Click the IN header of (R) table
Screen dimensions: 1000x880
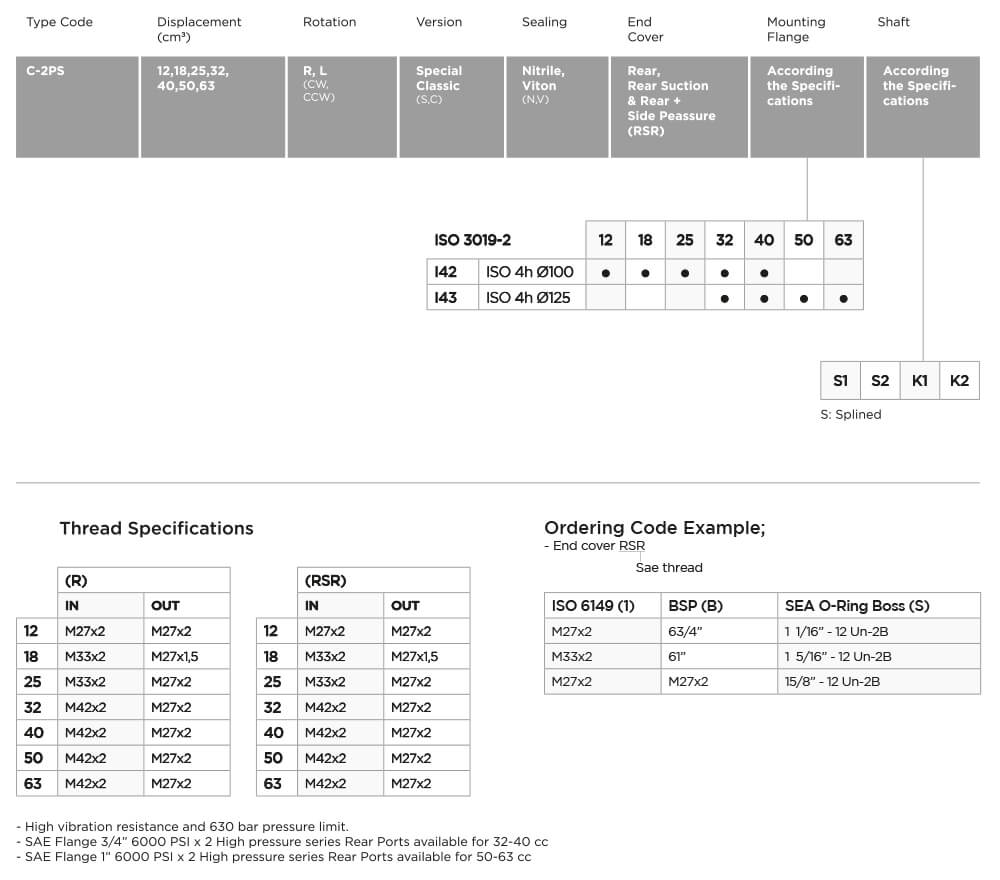tap(101, 606)
